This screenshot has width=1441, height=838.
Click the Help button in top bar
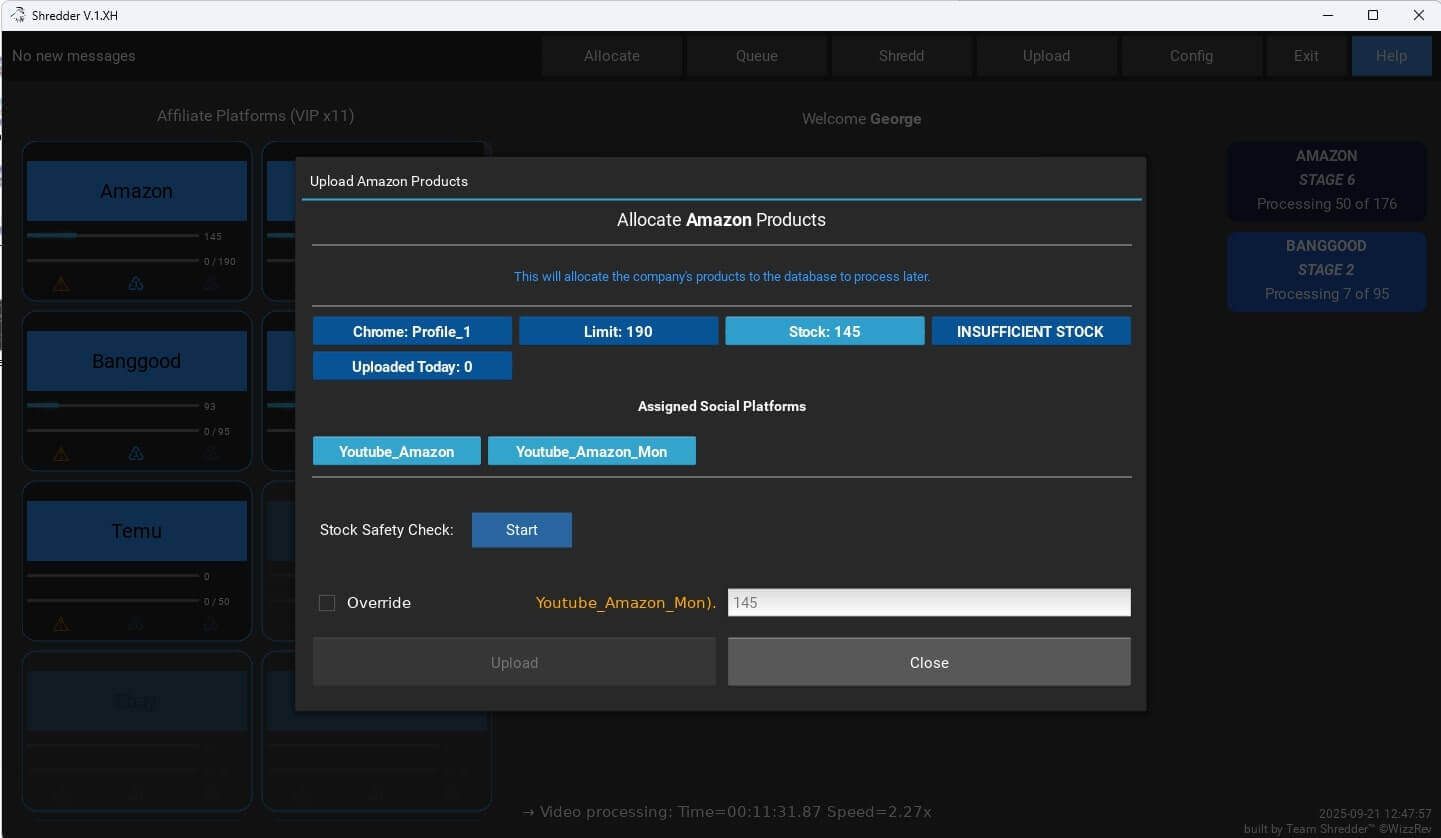pos(1390,56)
